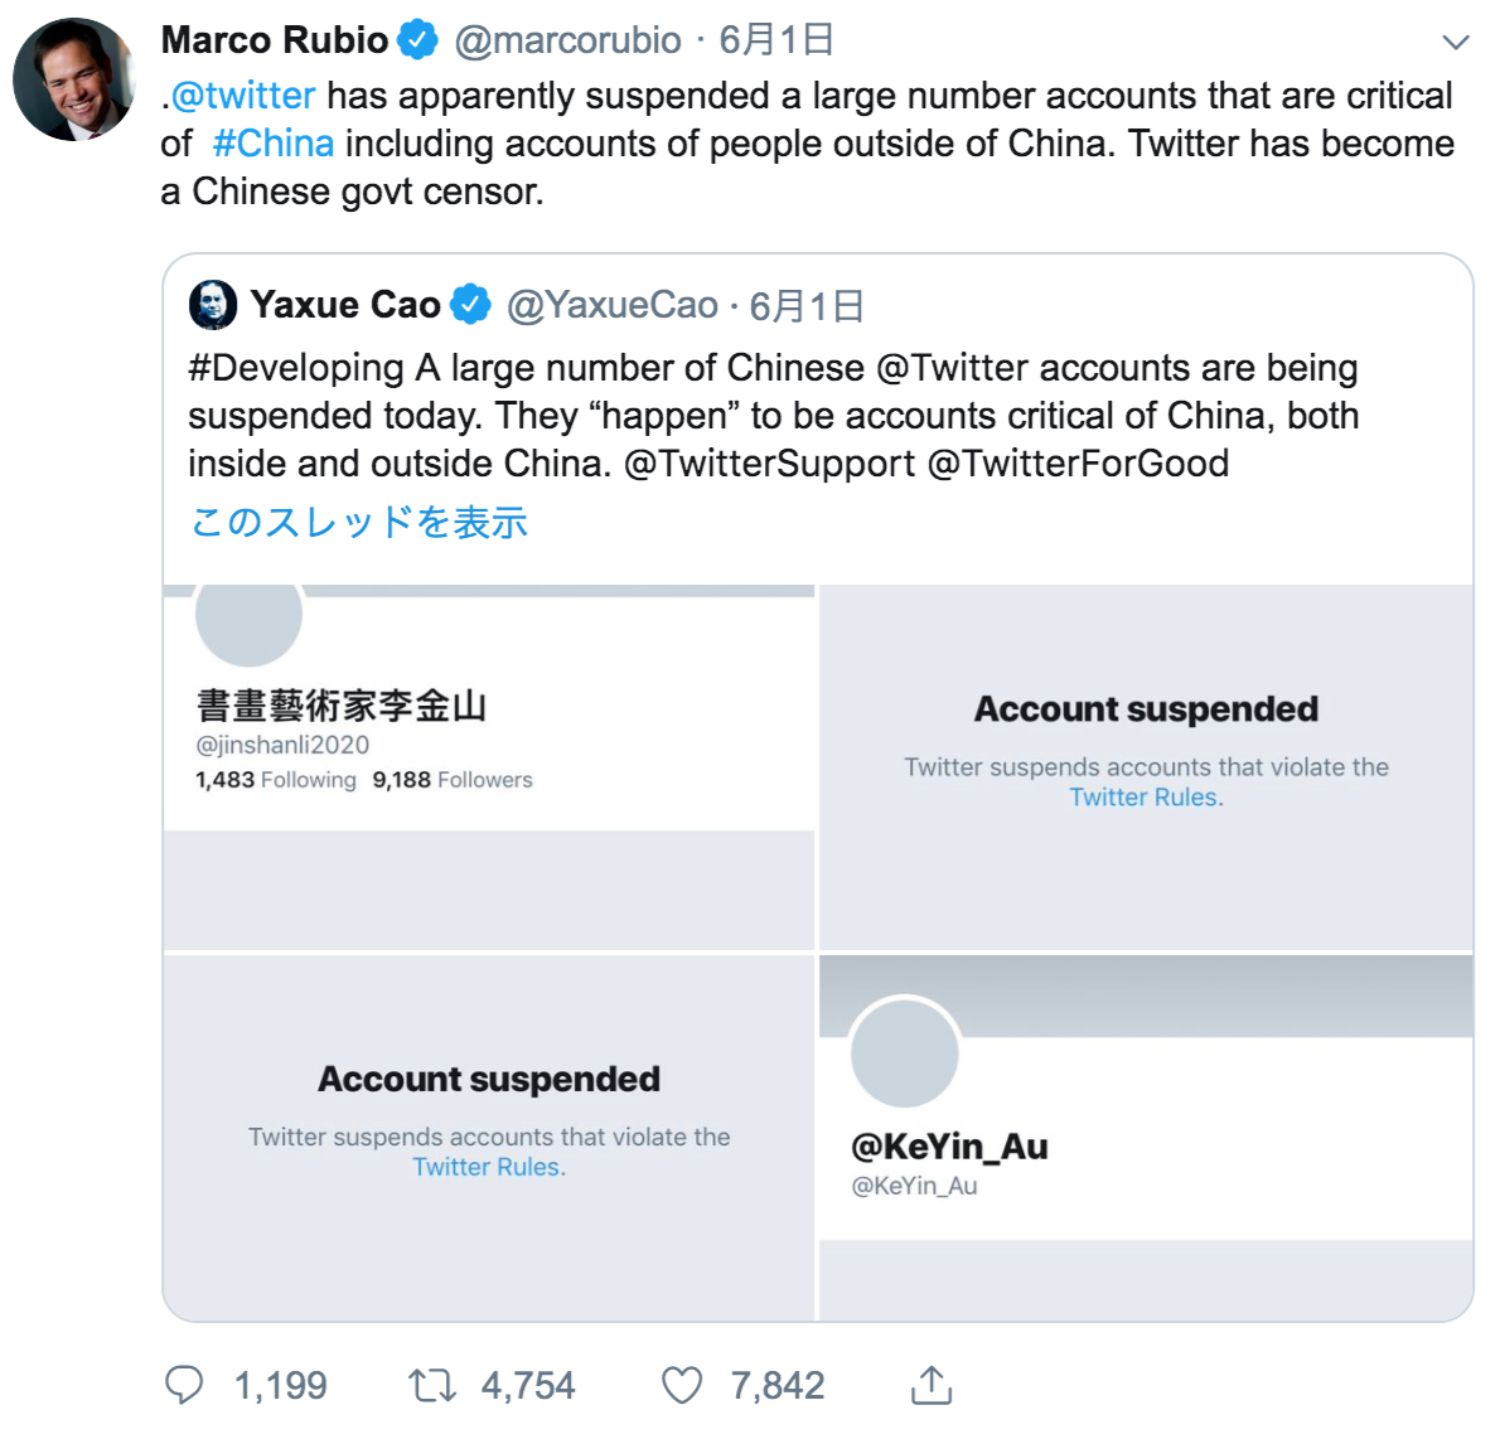1500x1434 pixels.
Task: Open Twitter Rules link in top-right image
Action: (x=1143, y=797)
